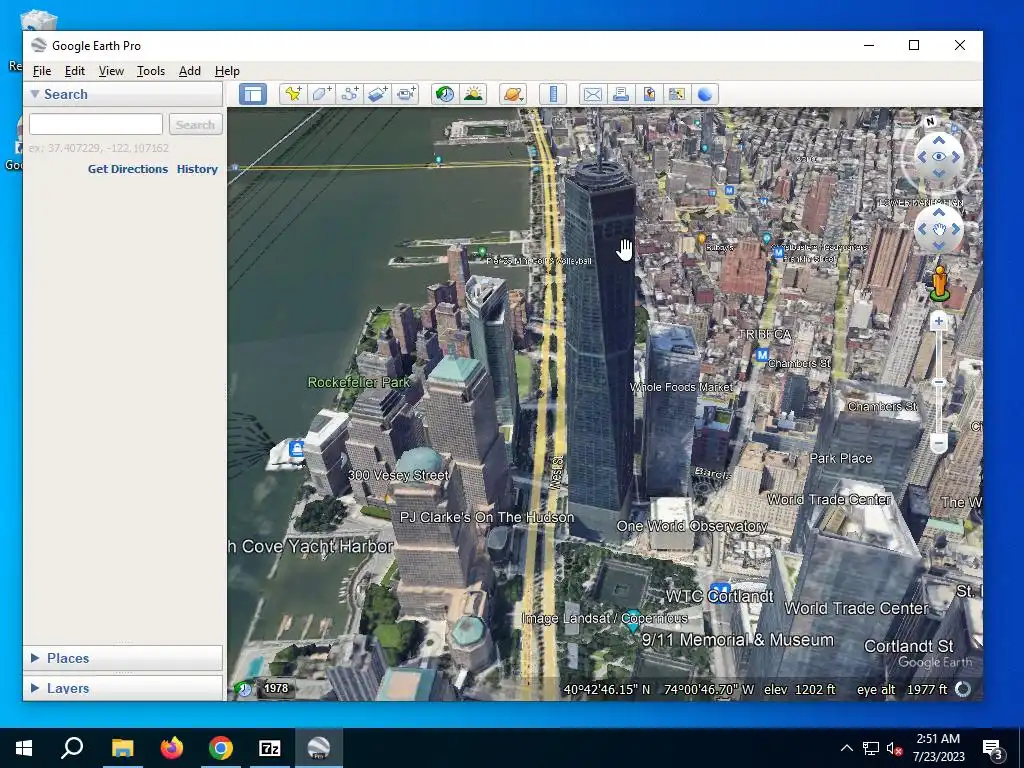This screenshot has width=1024, height=768.
Task: Open the View menu
Action: [111, 71]
